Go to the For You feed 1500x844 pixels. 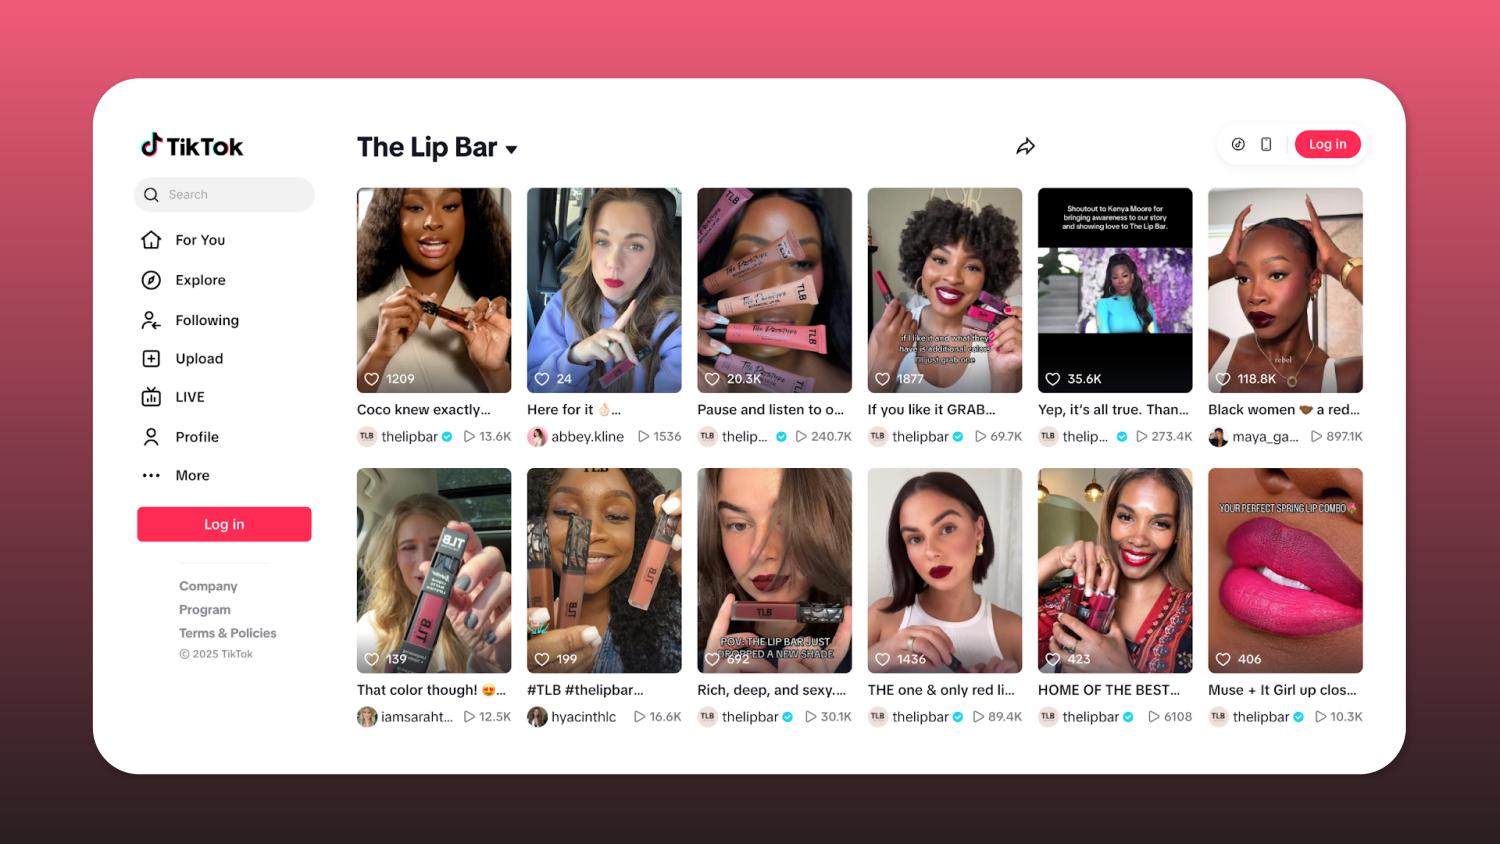pos(183,240)
